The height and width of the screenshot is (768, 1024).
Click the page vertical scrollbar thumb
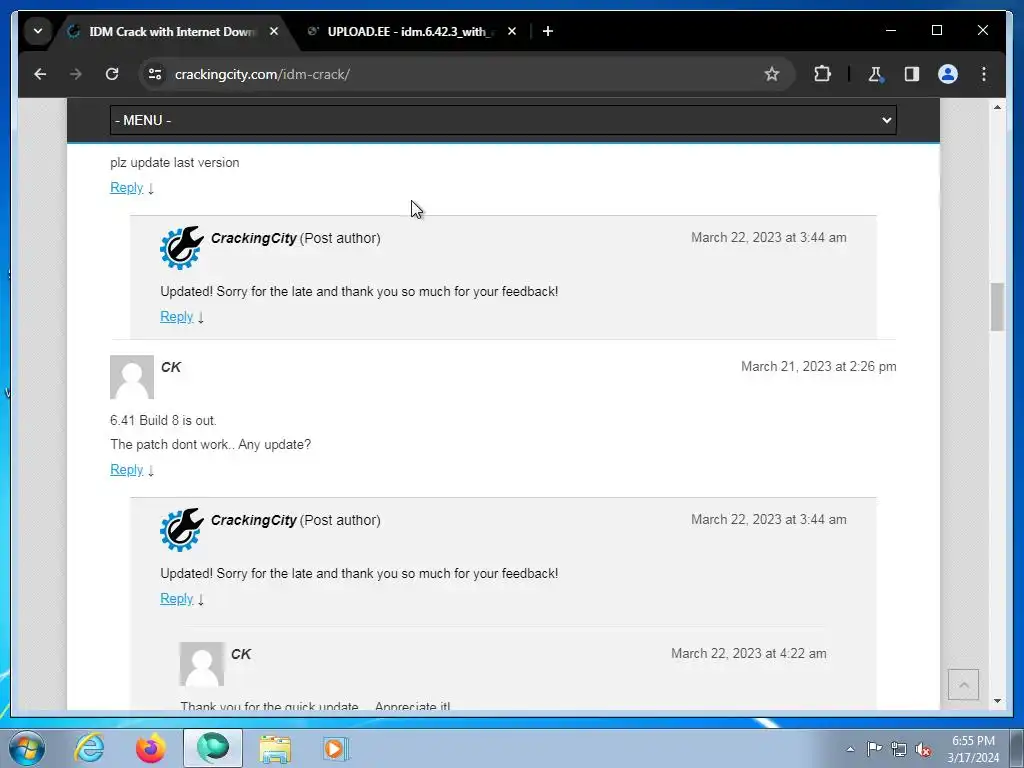[x=997, y=307]
